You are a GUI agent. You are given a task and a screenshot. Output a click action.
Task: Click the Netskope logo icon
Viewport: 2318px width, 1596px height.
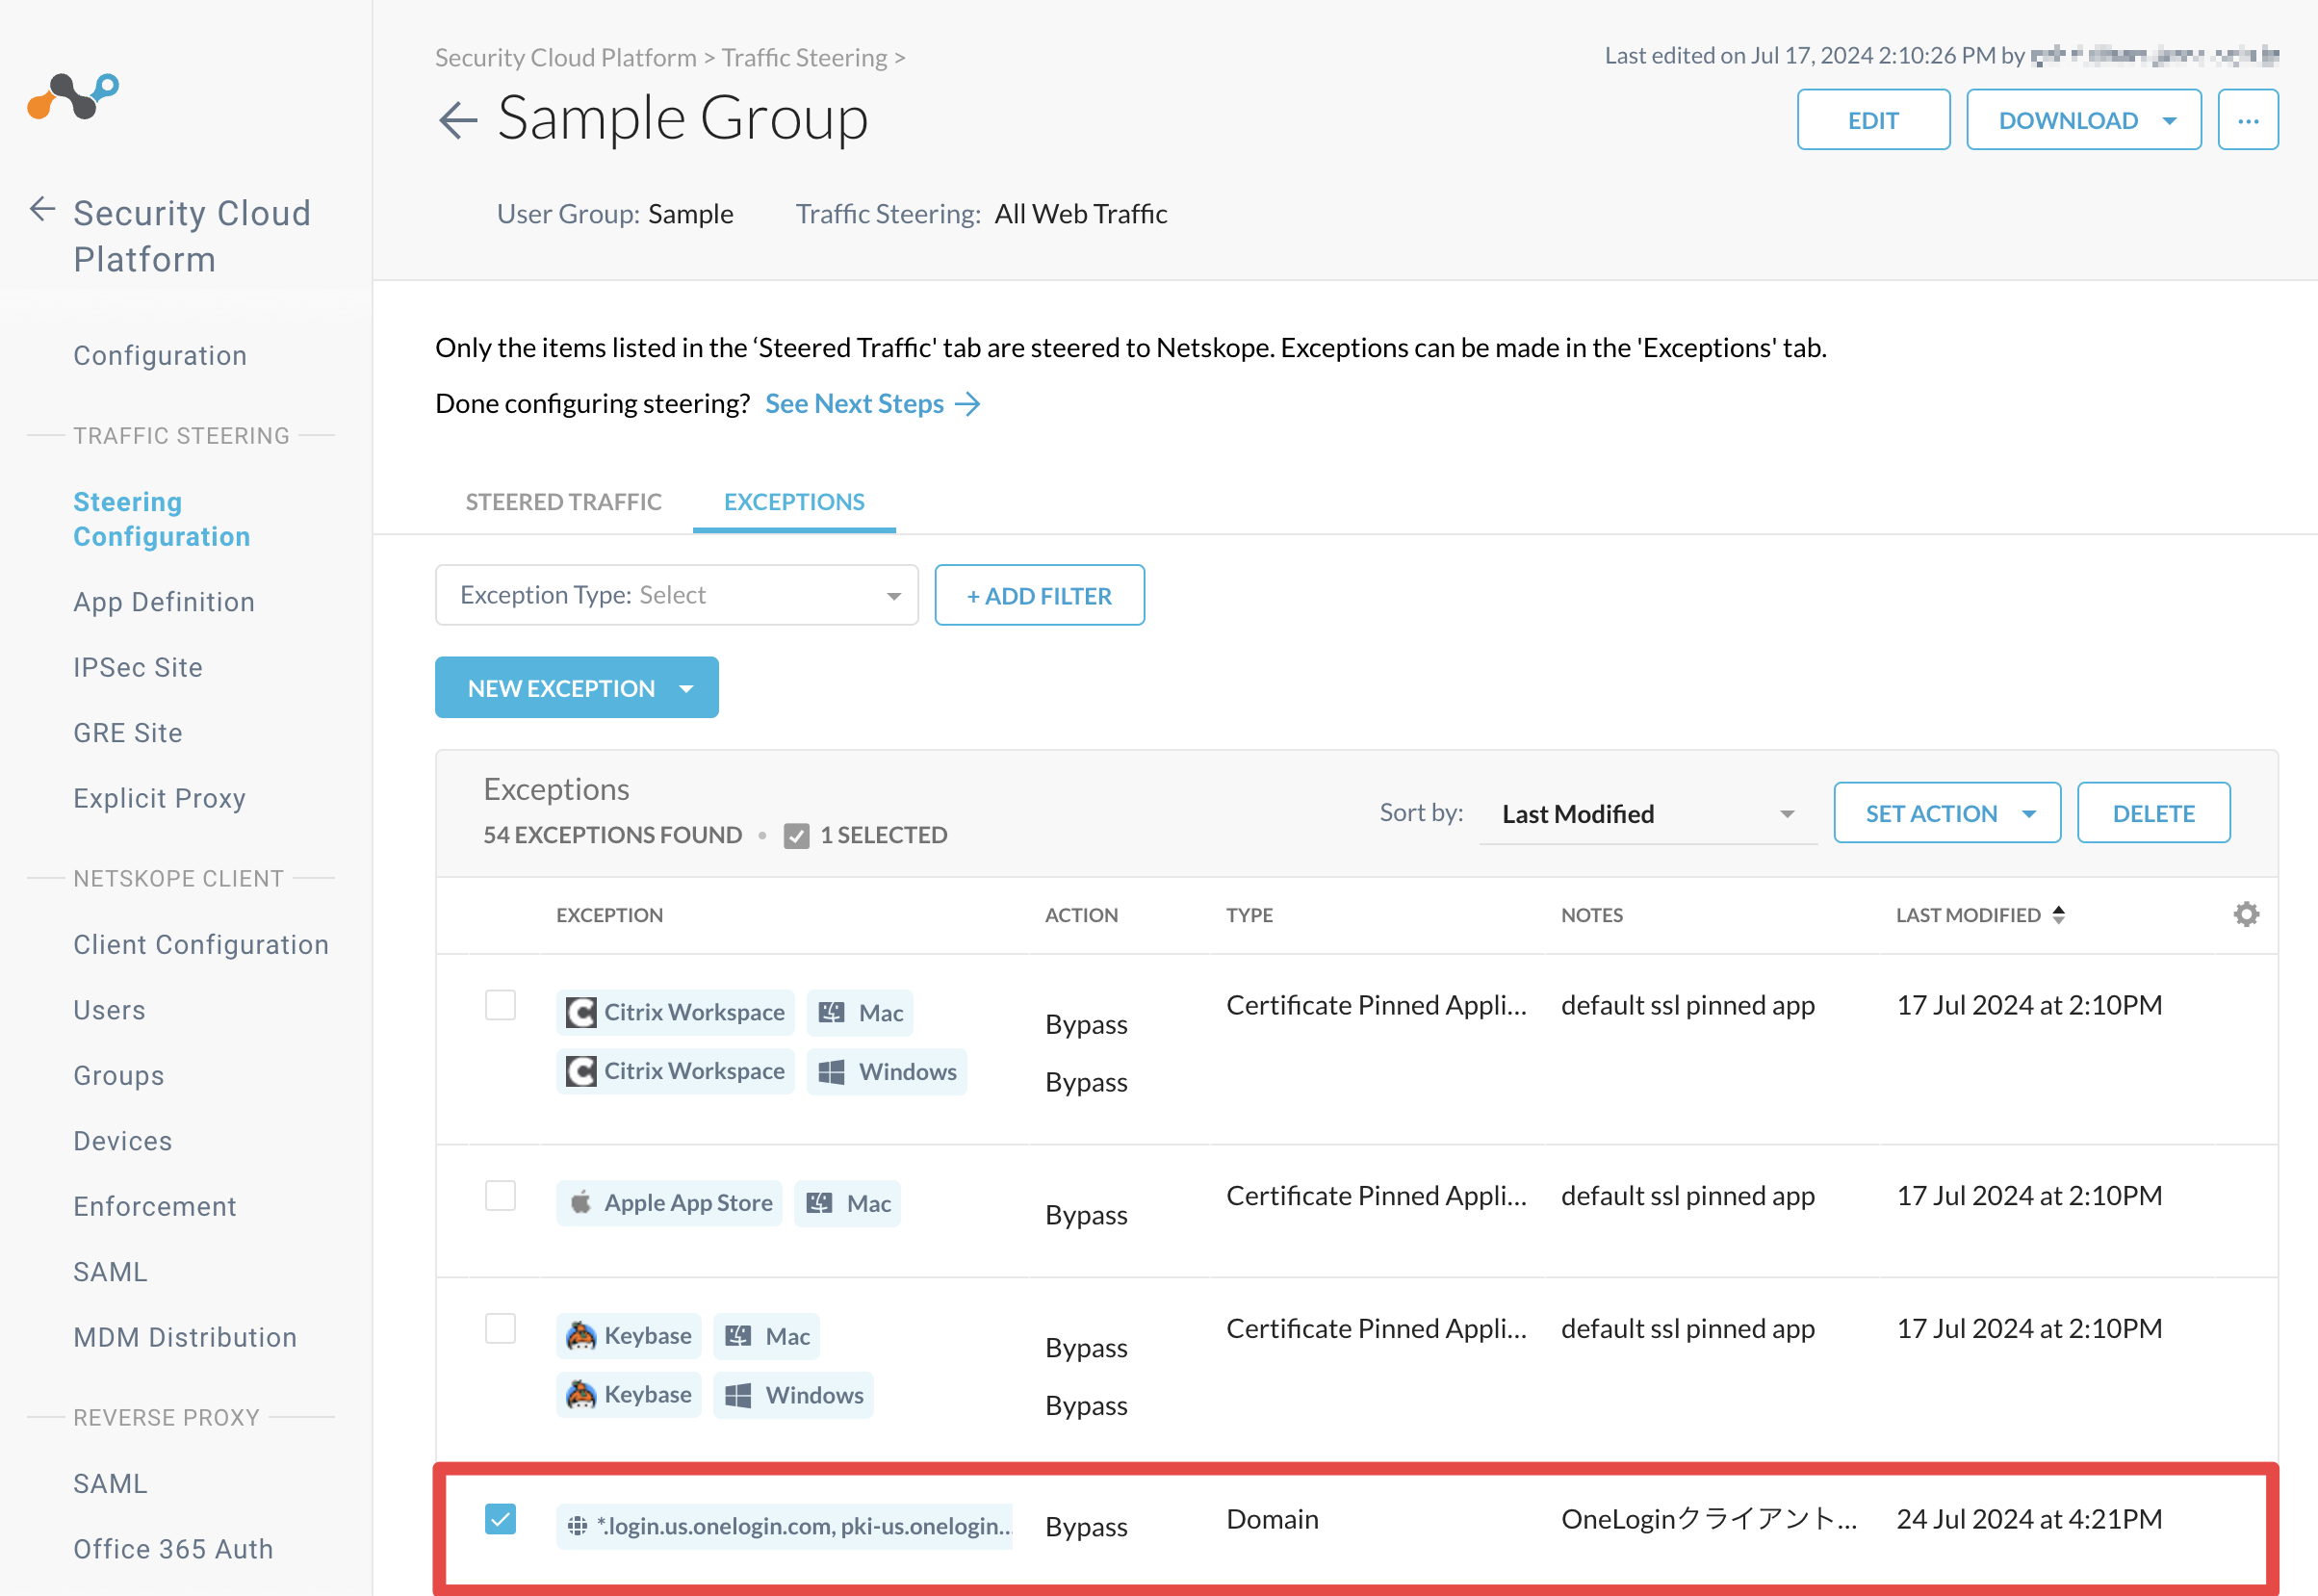pos(73,97)
